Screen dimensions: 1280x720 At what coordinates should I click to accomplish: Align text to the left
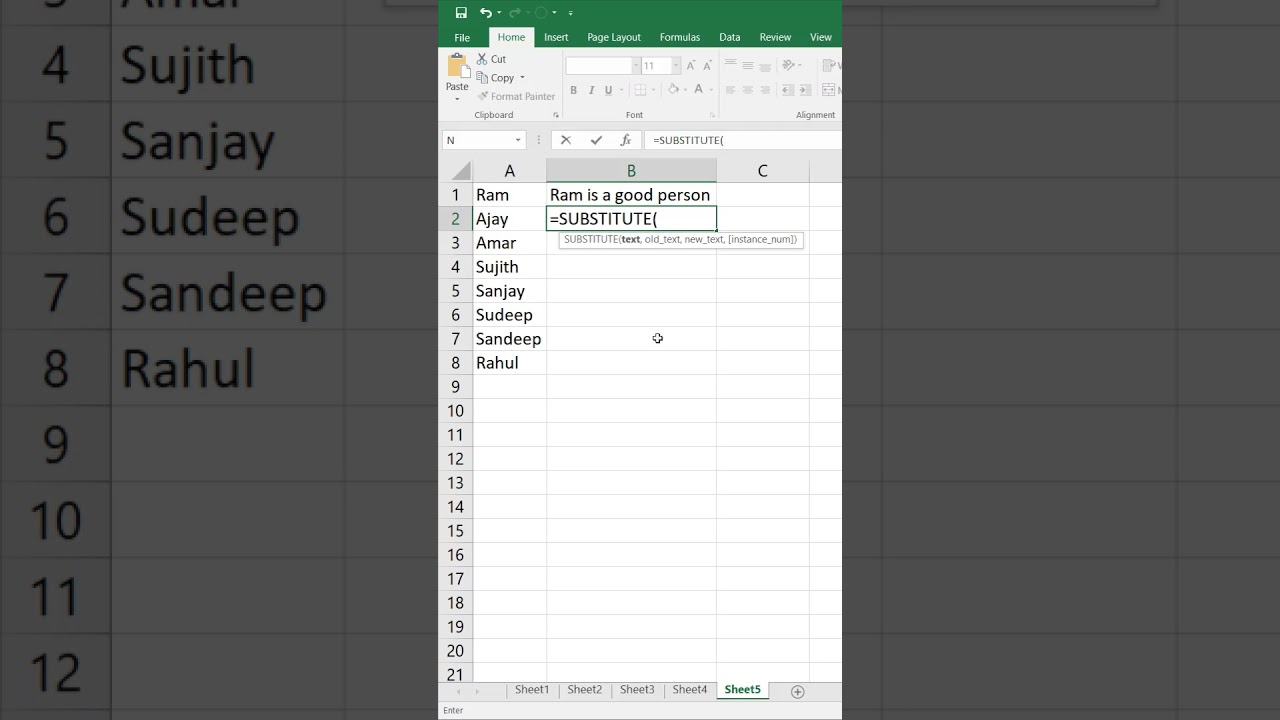730,90
